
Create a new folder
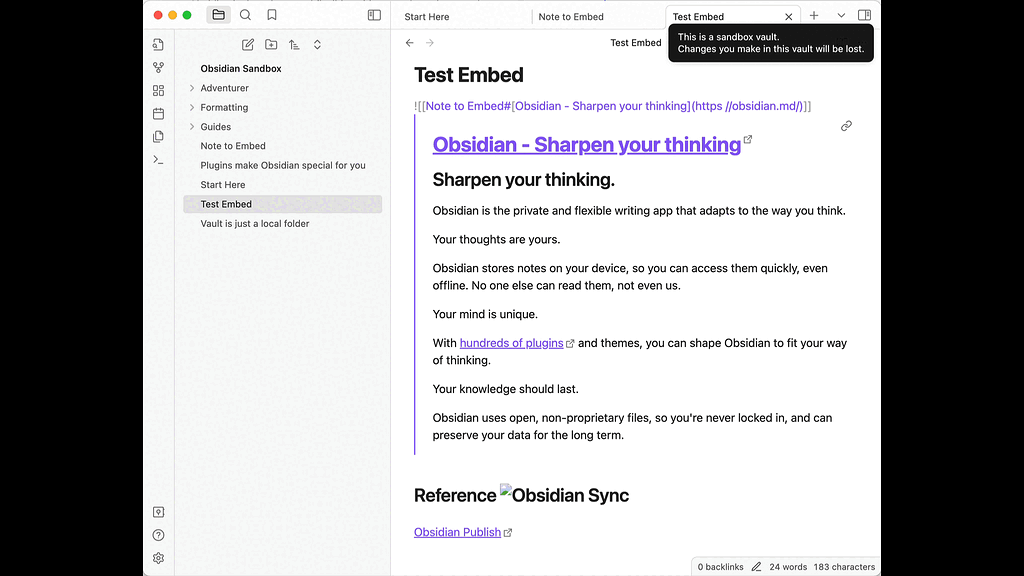coord(271,44)
